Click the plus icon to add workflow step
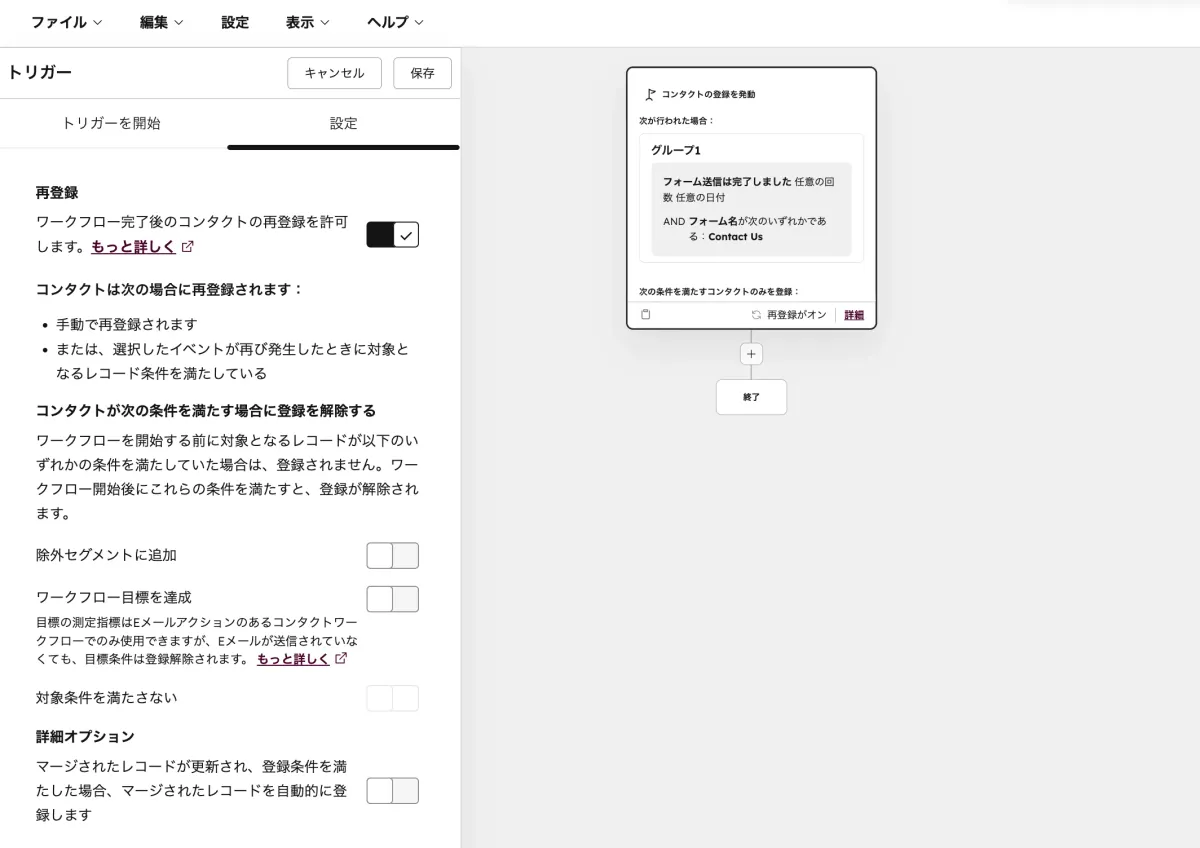1200x848 pixels. [751, 353]
